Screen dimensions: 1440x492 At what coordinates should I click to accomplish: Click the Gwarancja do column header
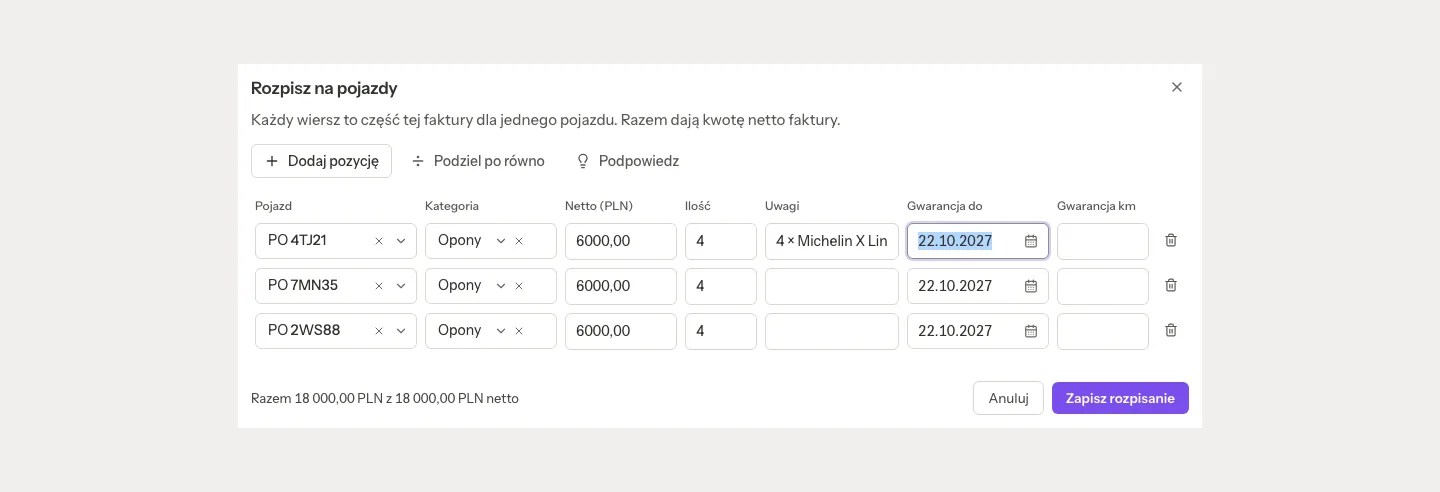[x=945, y=206]
